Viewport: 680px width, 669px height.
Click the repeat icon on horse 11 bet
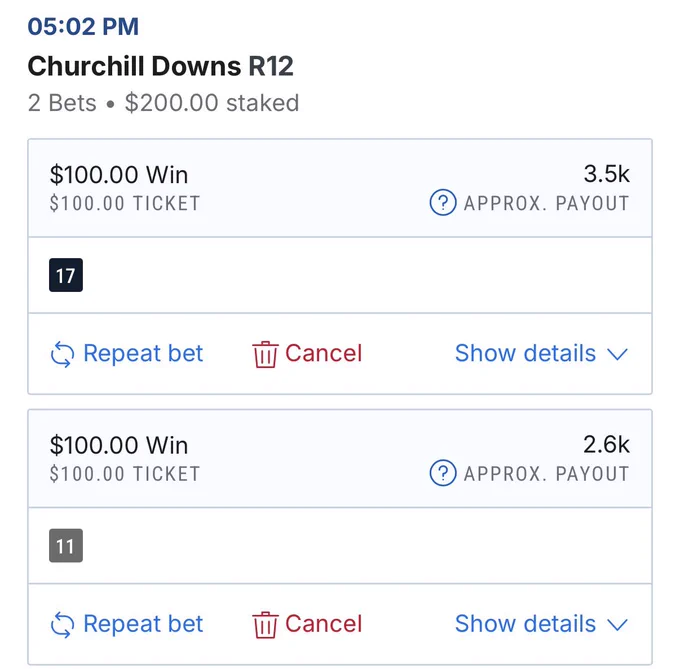click(x=62, y=625)
